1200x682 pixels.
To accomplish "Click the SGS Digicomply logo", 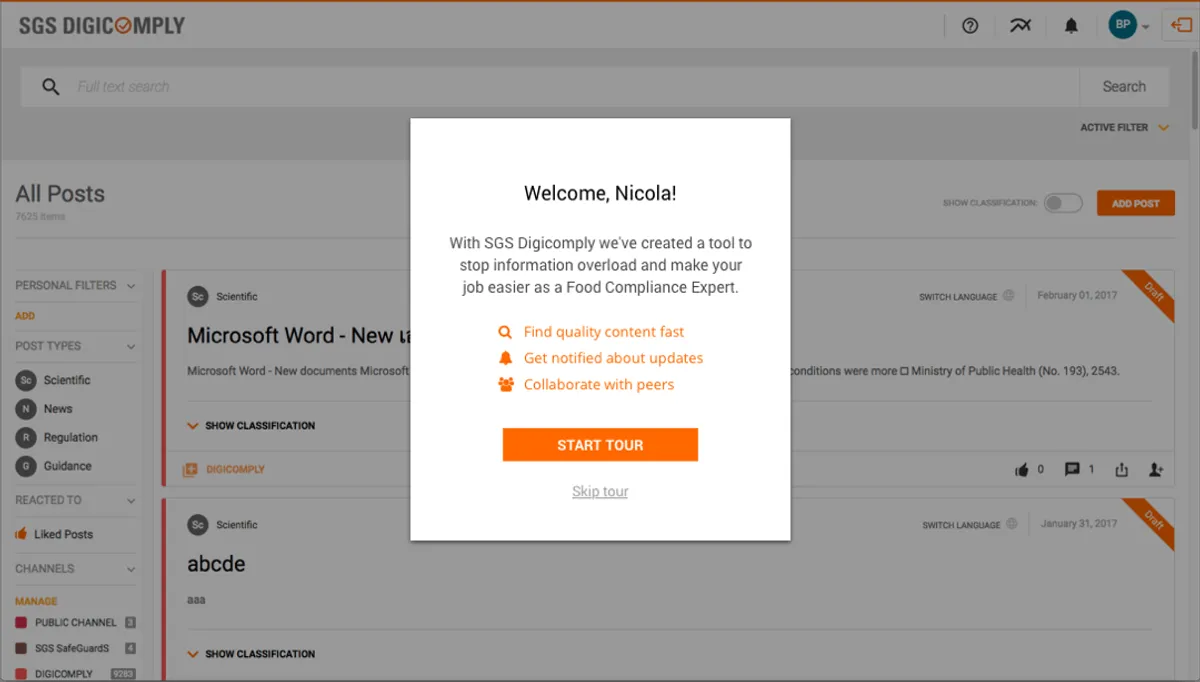I will tap(102, 26).
